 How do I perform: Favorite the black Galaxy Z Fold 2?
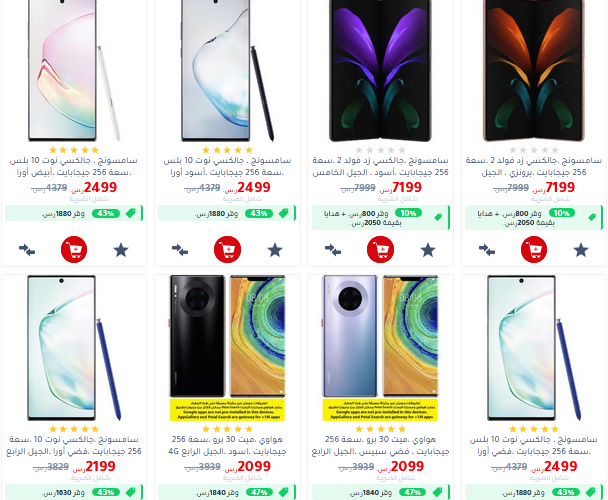tap(428, 250)
